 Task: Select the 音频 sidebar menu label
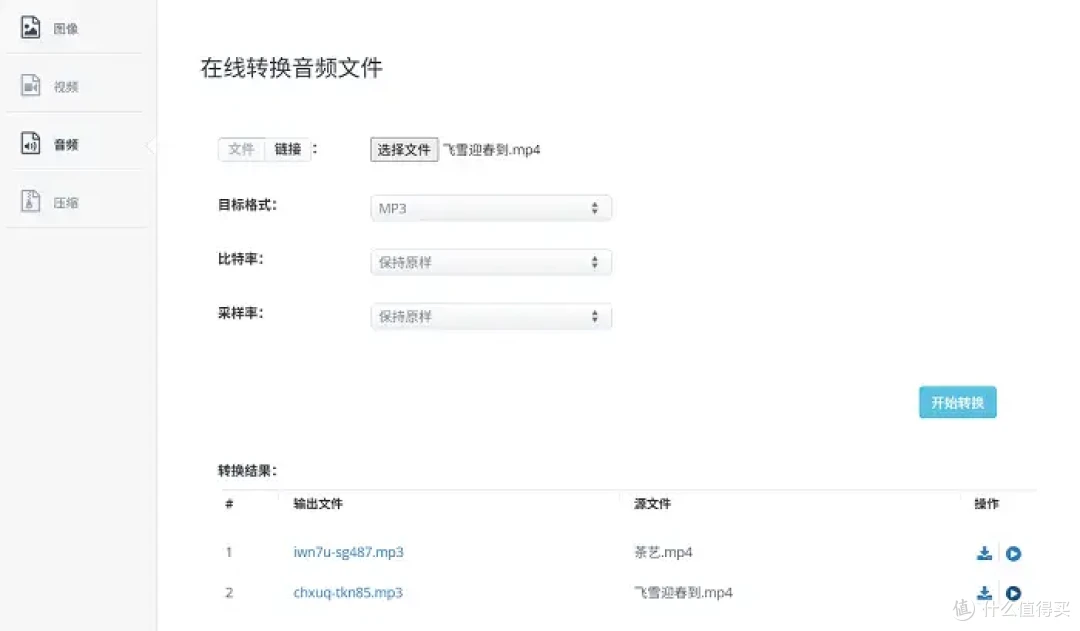(66, 144)
